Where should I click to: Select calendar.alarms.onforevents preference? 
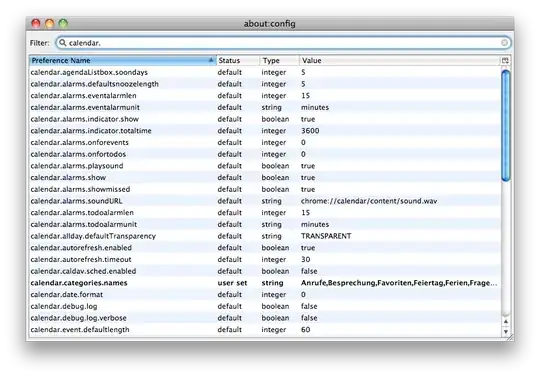[x=265, y=143]
